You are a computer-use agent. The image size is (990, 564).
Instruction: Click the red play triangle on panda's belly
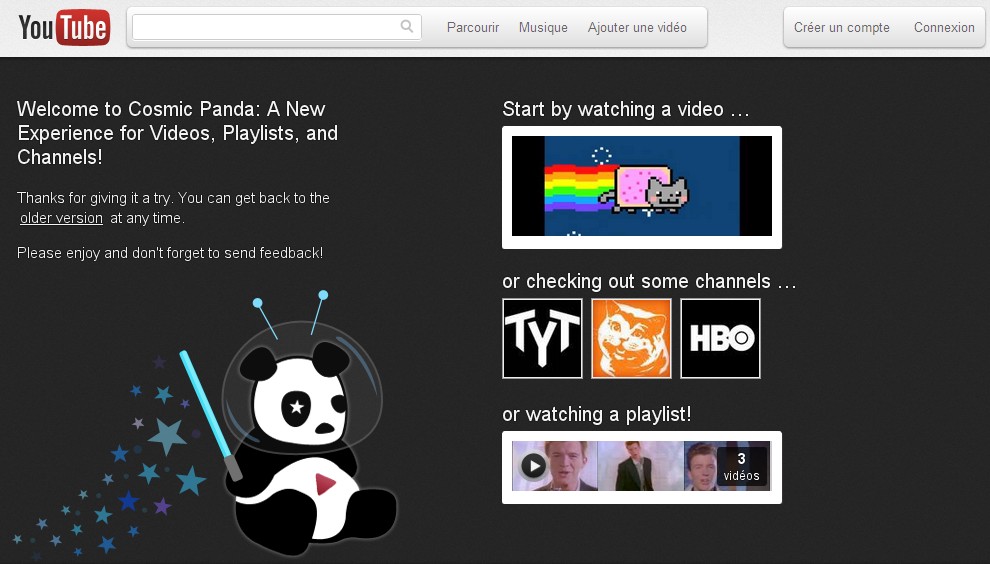[325, 484]
